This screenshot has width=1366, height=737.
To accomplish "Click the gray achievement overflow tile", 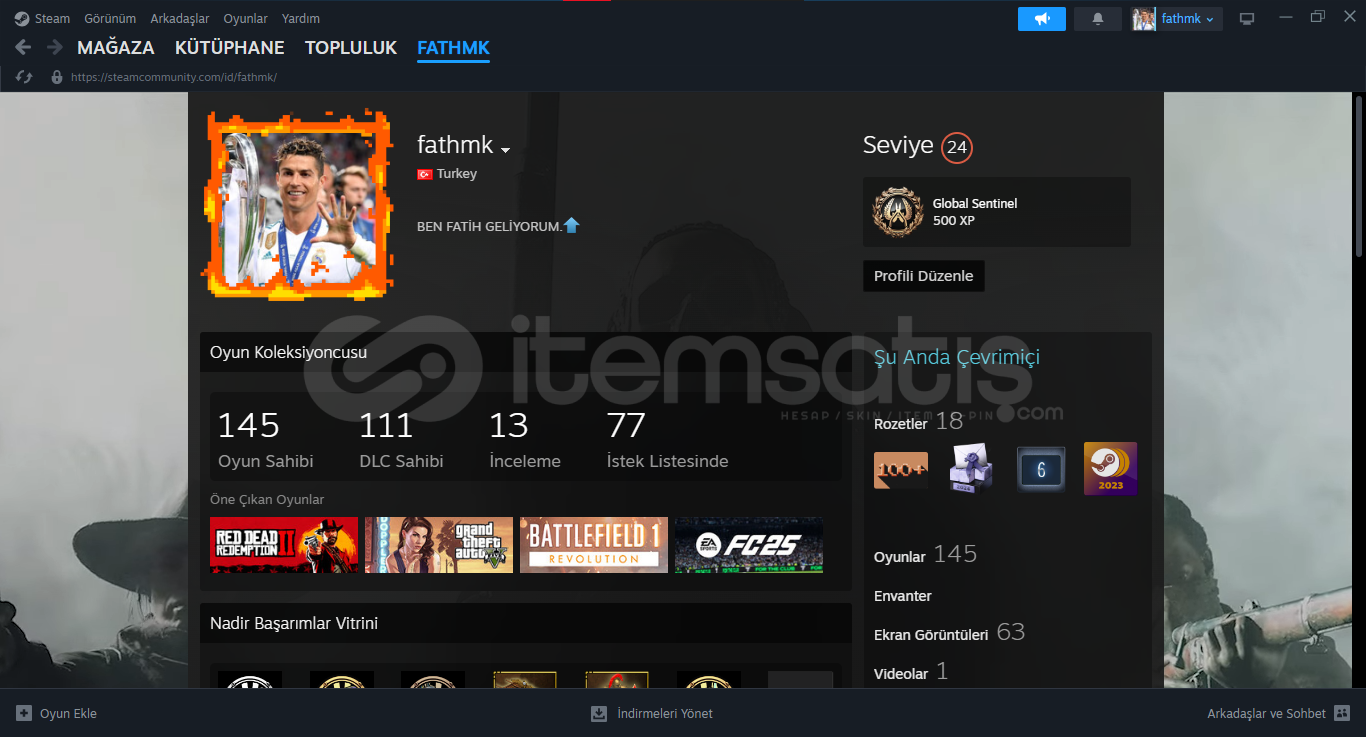I will [800, 680].
